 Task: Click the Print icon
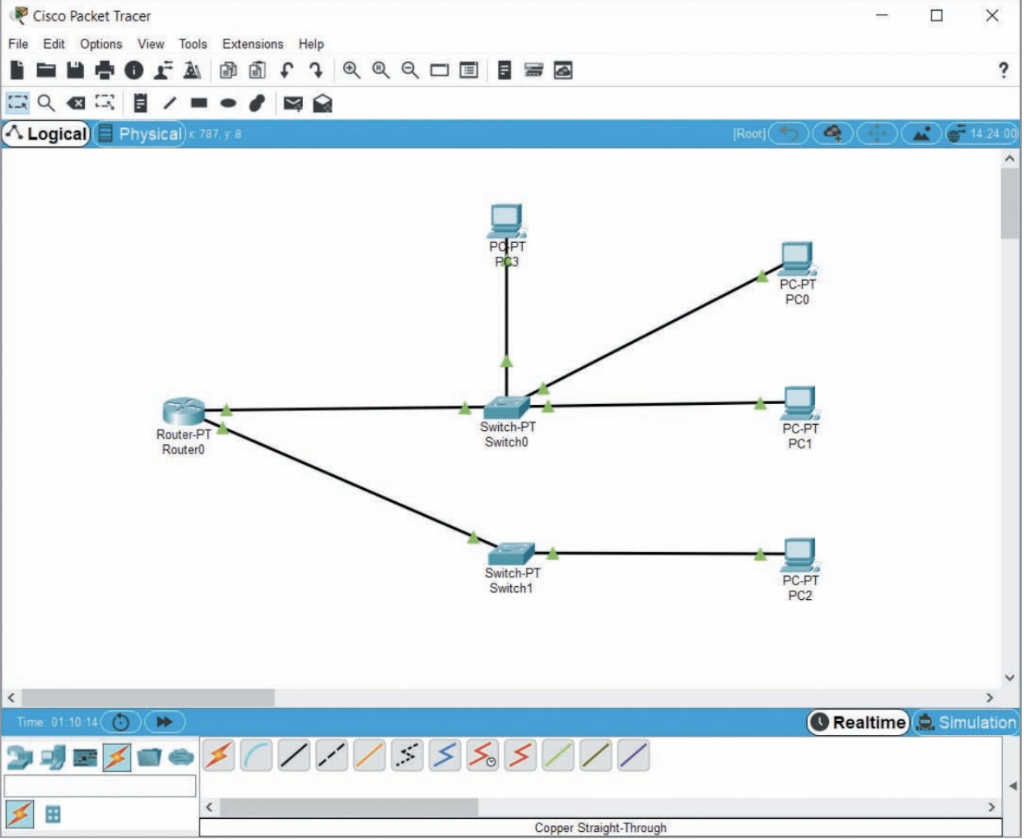pyautogui.click(x=104, y=70)
